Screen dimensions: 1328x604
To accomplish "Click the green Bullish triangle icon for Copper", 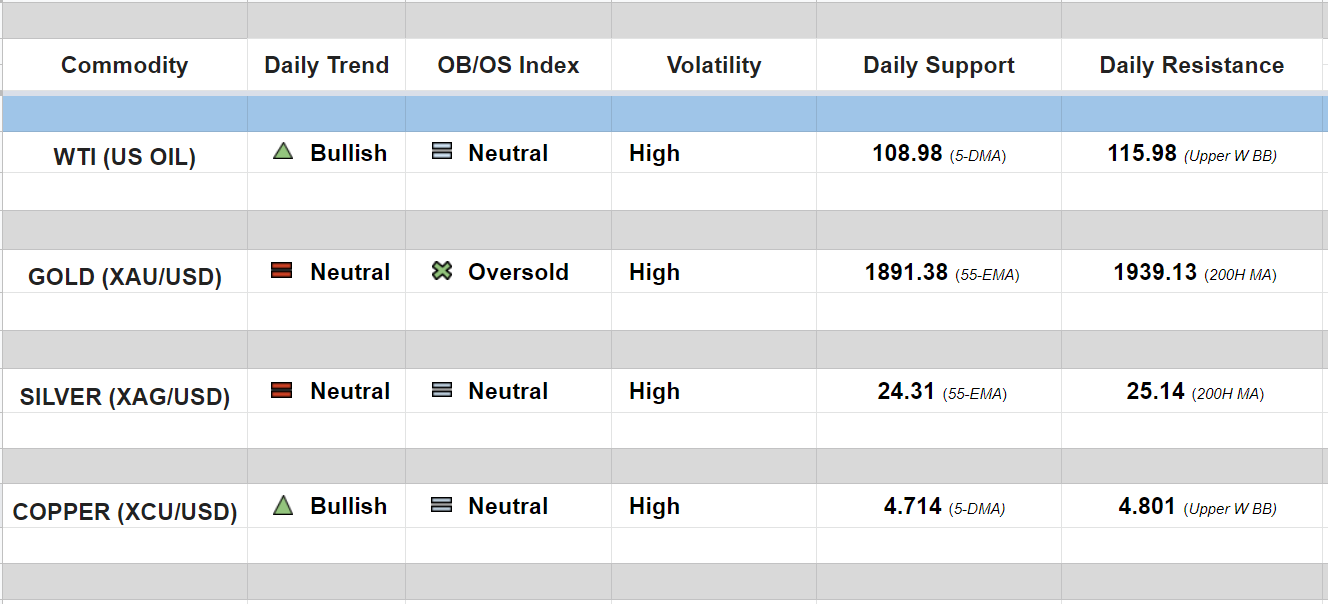I will [x=283, y=506].
